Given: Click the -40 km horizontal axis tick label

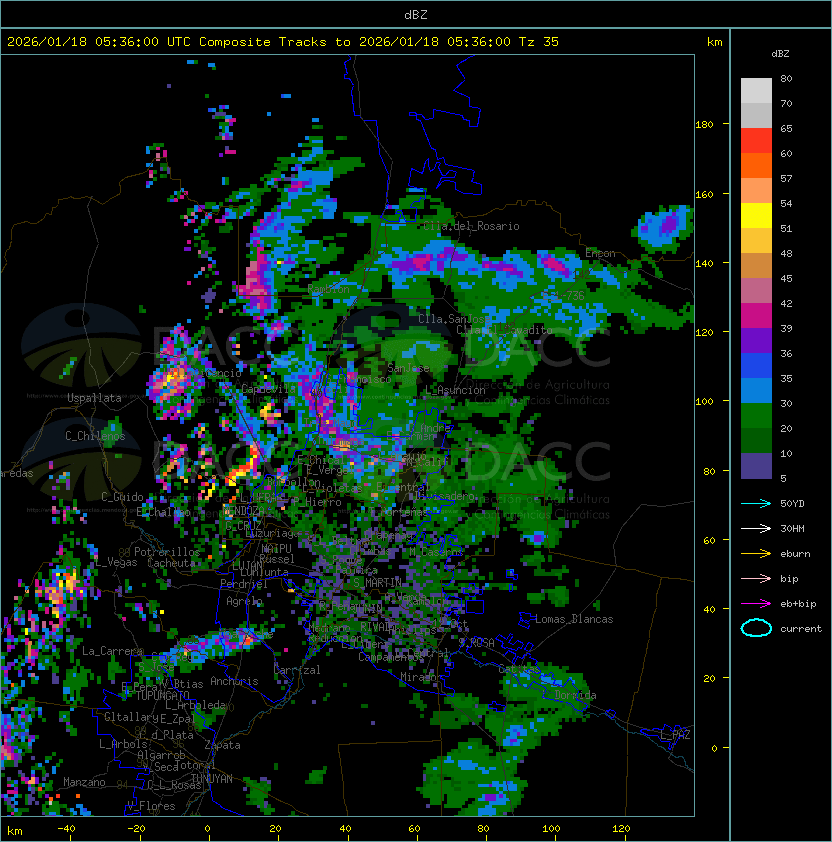Looking at the screenshot, I should pos(66,829).
